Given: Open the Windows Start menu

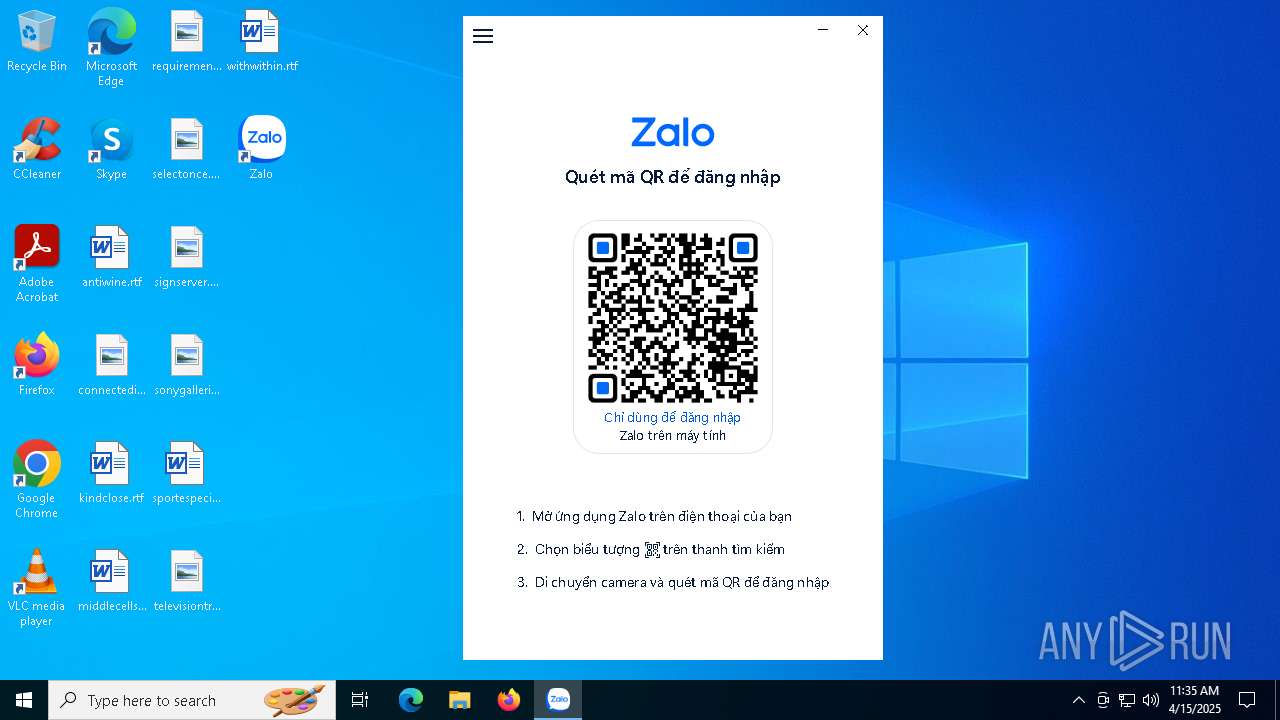Looking at the screenshot, I should coord(24,700).
